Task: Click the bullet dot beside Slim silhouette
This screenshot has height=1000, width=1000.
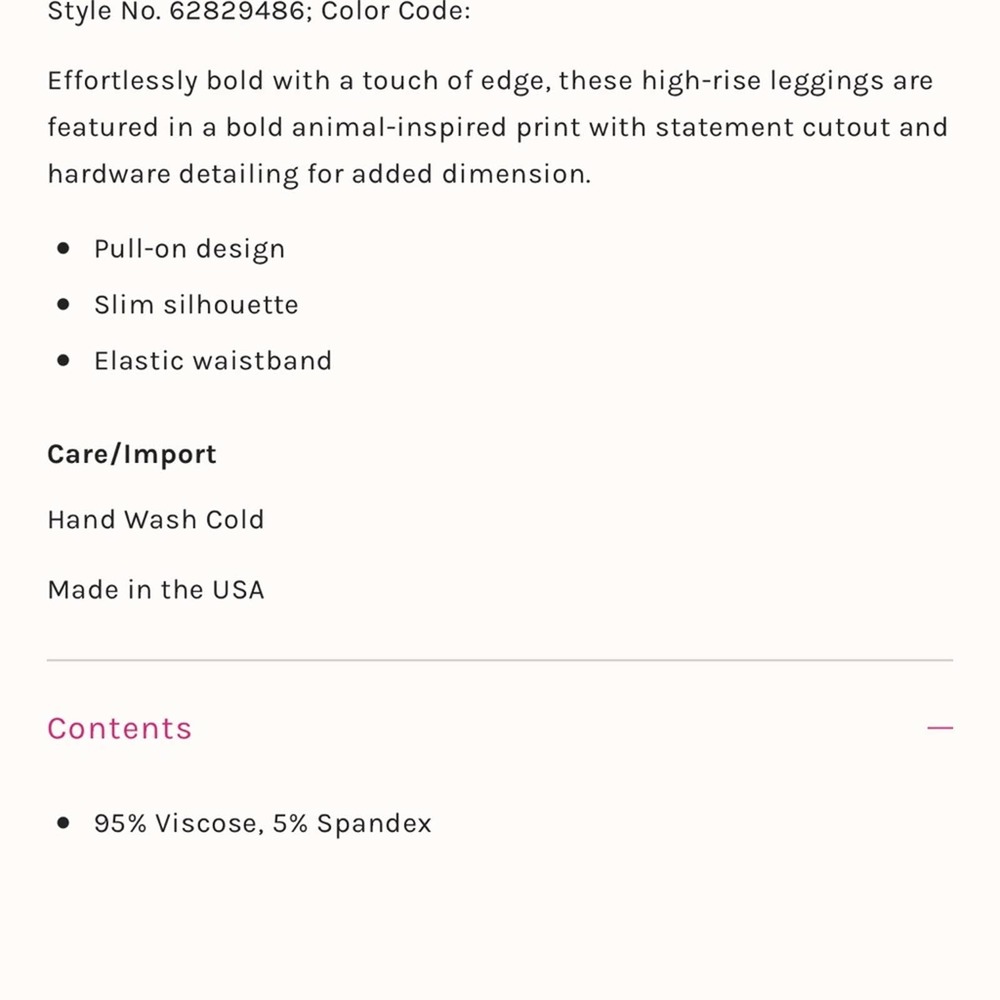Action: (63, 304)
